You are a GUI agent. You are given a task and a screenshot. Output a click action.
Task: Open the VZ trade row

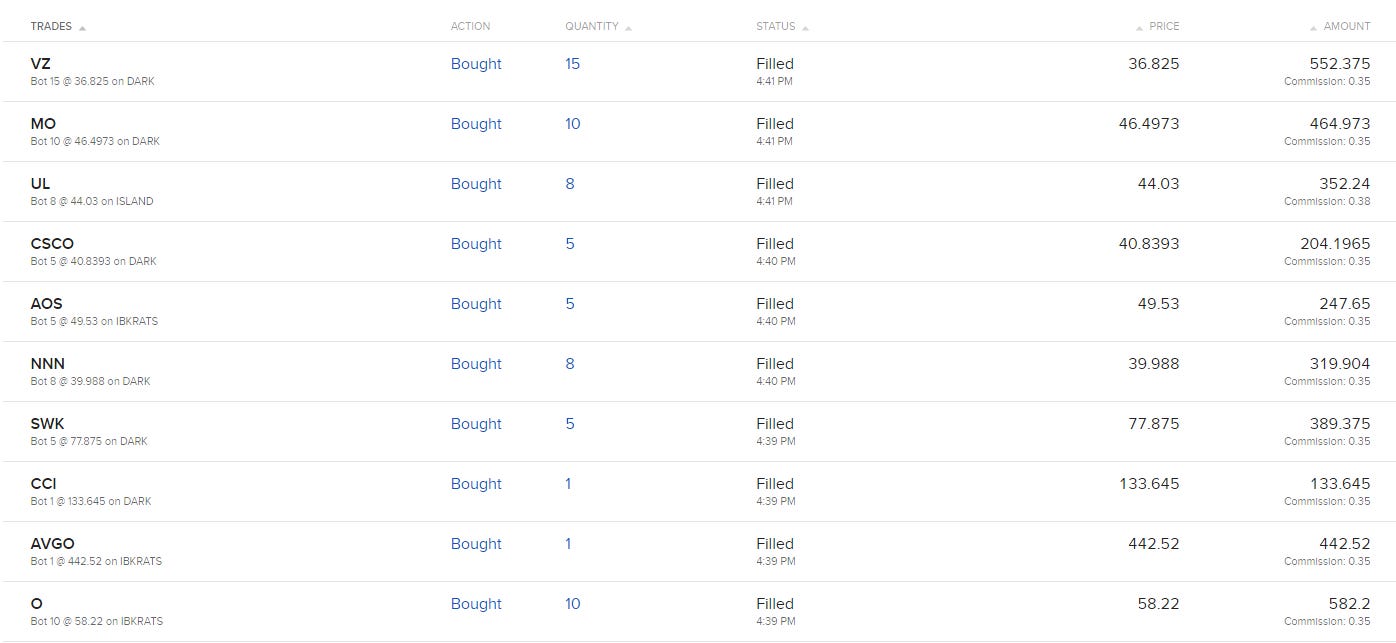(698, 72)
